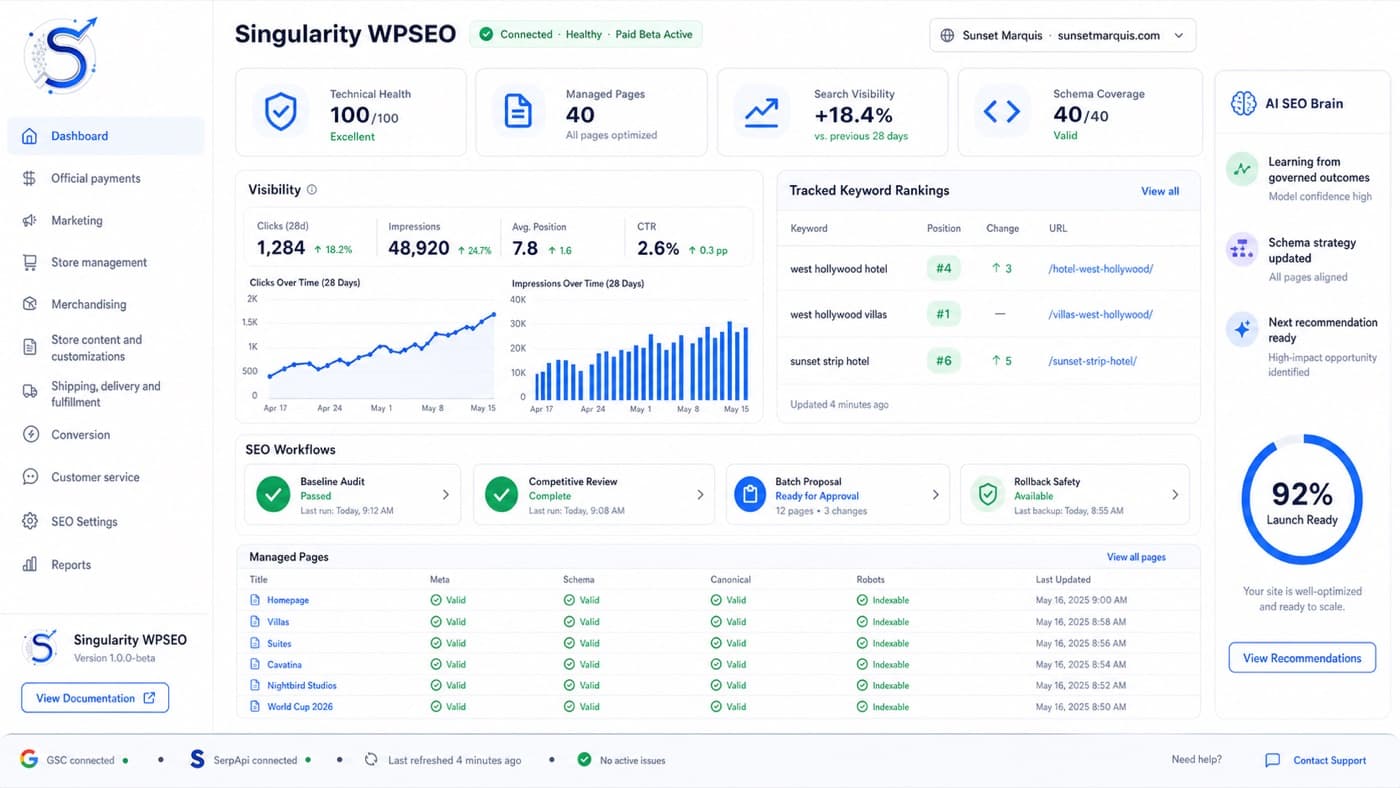Click the Schema strategy updated icon
The width and height of the screenshot is (1400, 788).
[x=1242, y=249]
